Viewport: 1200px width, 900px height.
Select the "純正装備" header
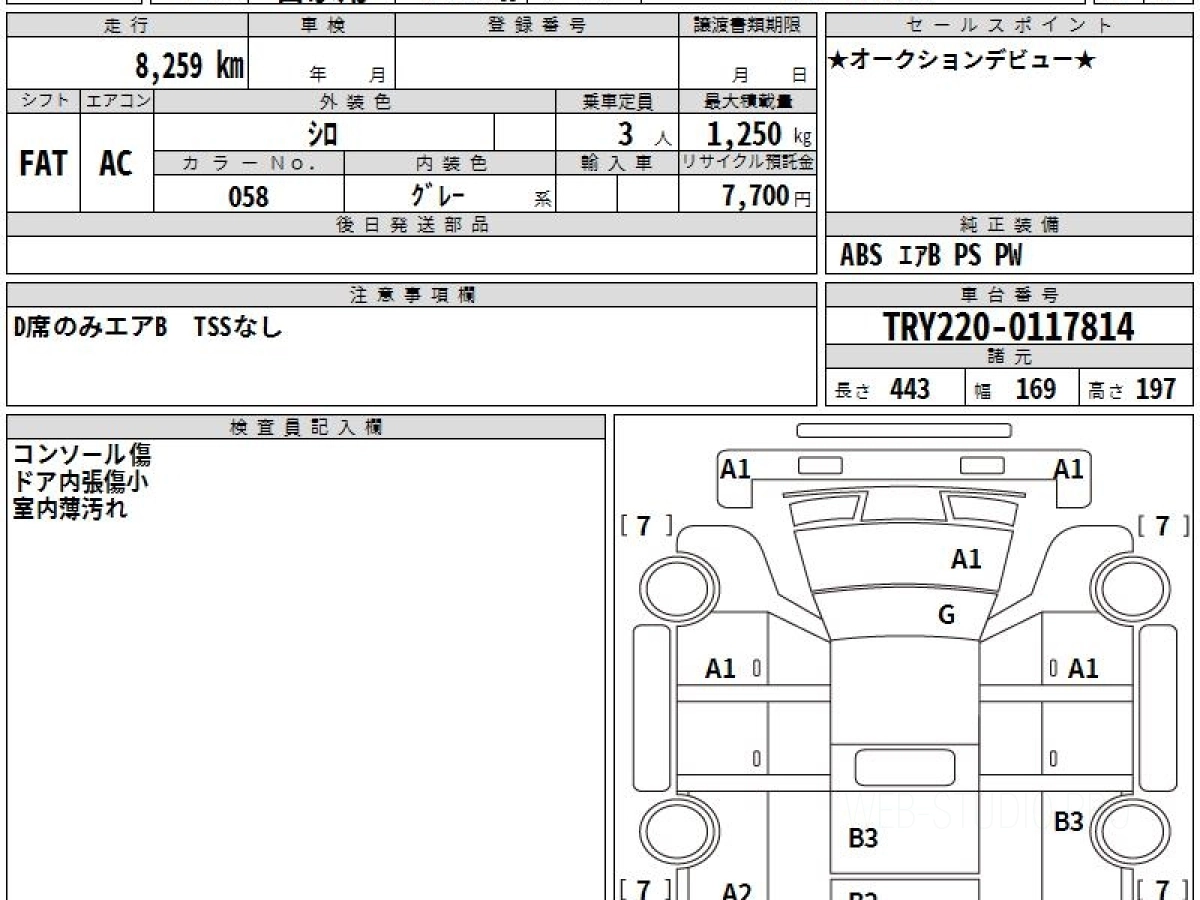pyautogui.click(x=1010, y=225)
